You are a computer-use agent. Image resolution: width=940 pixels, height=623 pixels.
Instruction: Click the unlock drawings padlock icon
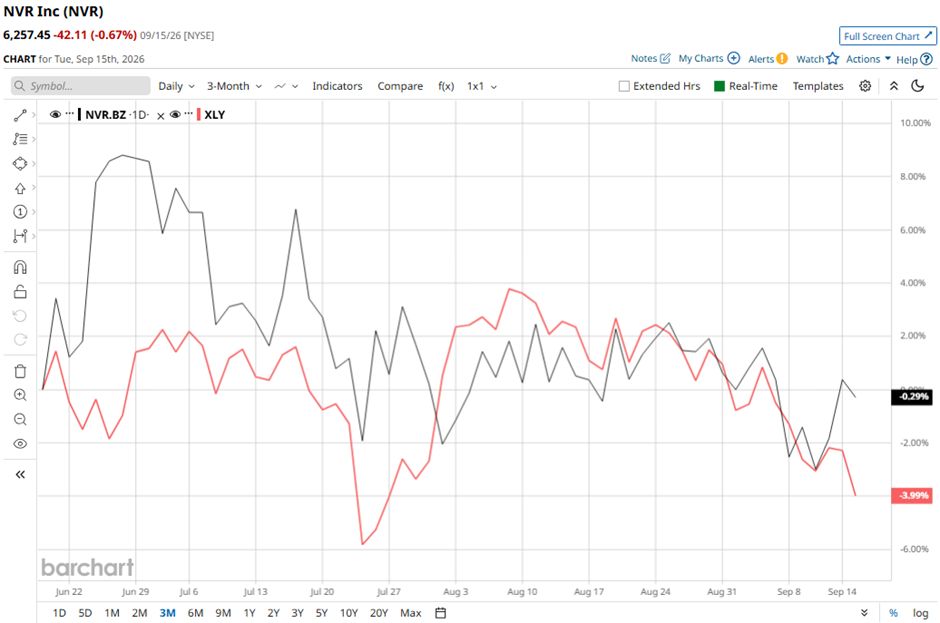pos(20,291)
